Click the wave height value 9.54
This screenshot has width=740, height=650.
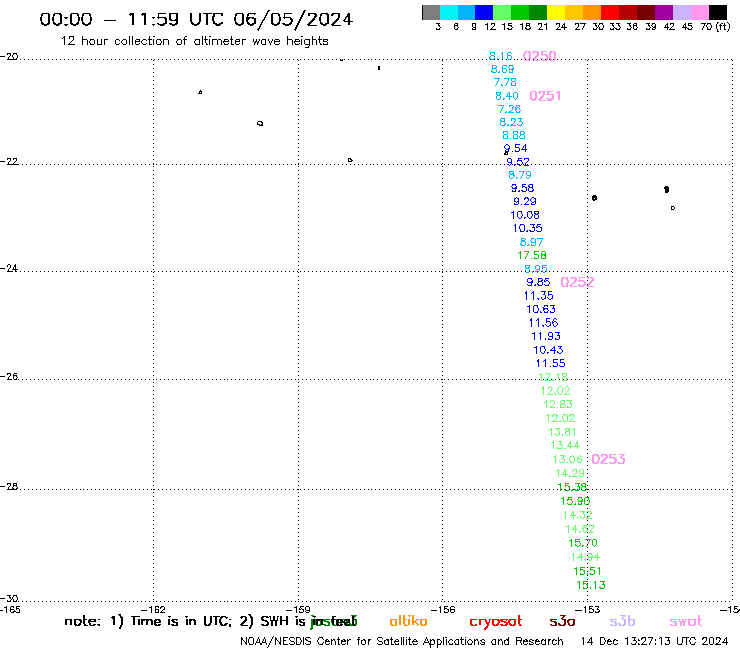515,149
